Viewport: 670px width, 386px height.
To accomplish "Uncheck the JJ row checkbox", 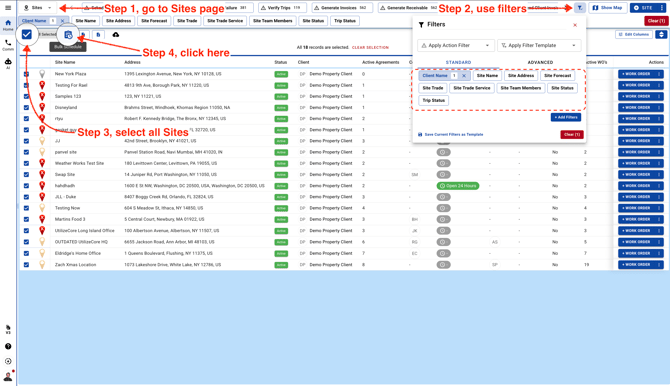I will coord(26,141).
